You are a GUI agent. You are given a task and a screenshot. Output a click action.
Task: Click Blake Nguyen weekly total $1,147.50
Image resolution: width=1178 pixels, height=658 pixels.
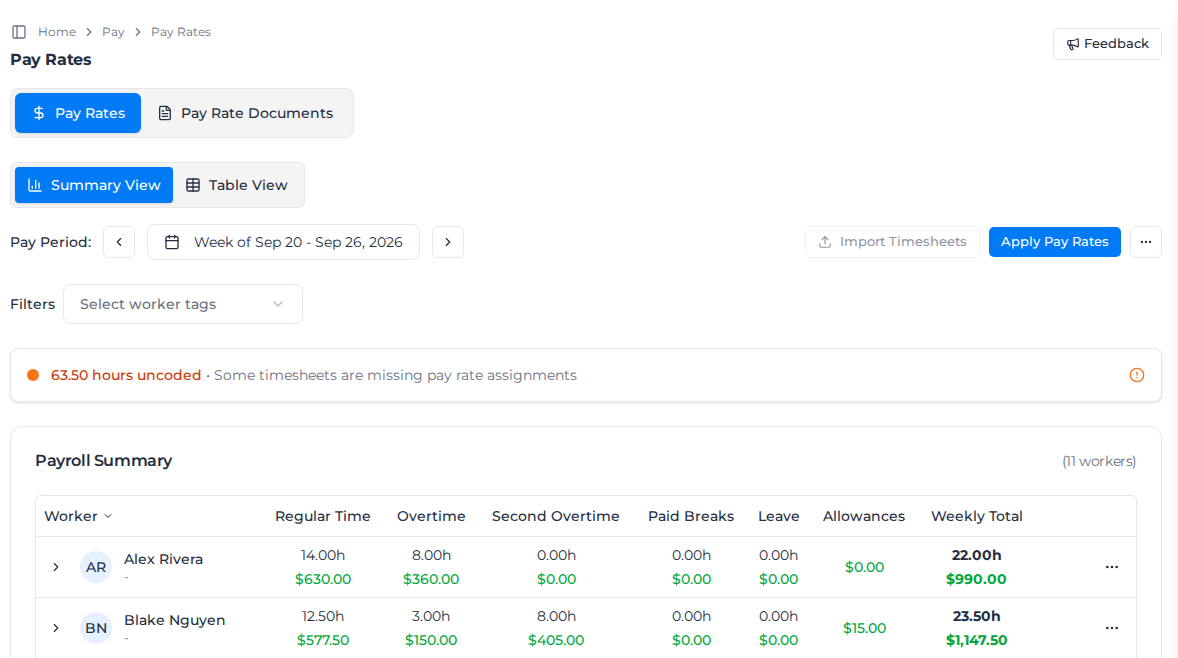pyautogui.click(x=976, y=640)
